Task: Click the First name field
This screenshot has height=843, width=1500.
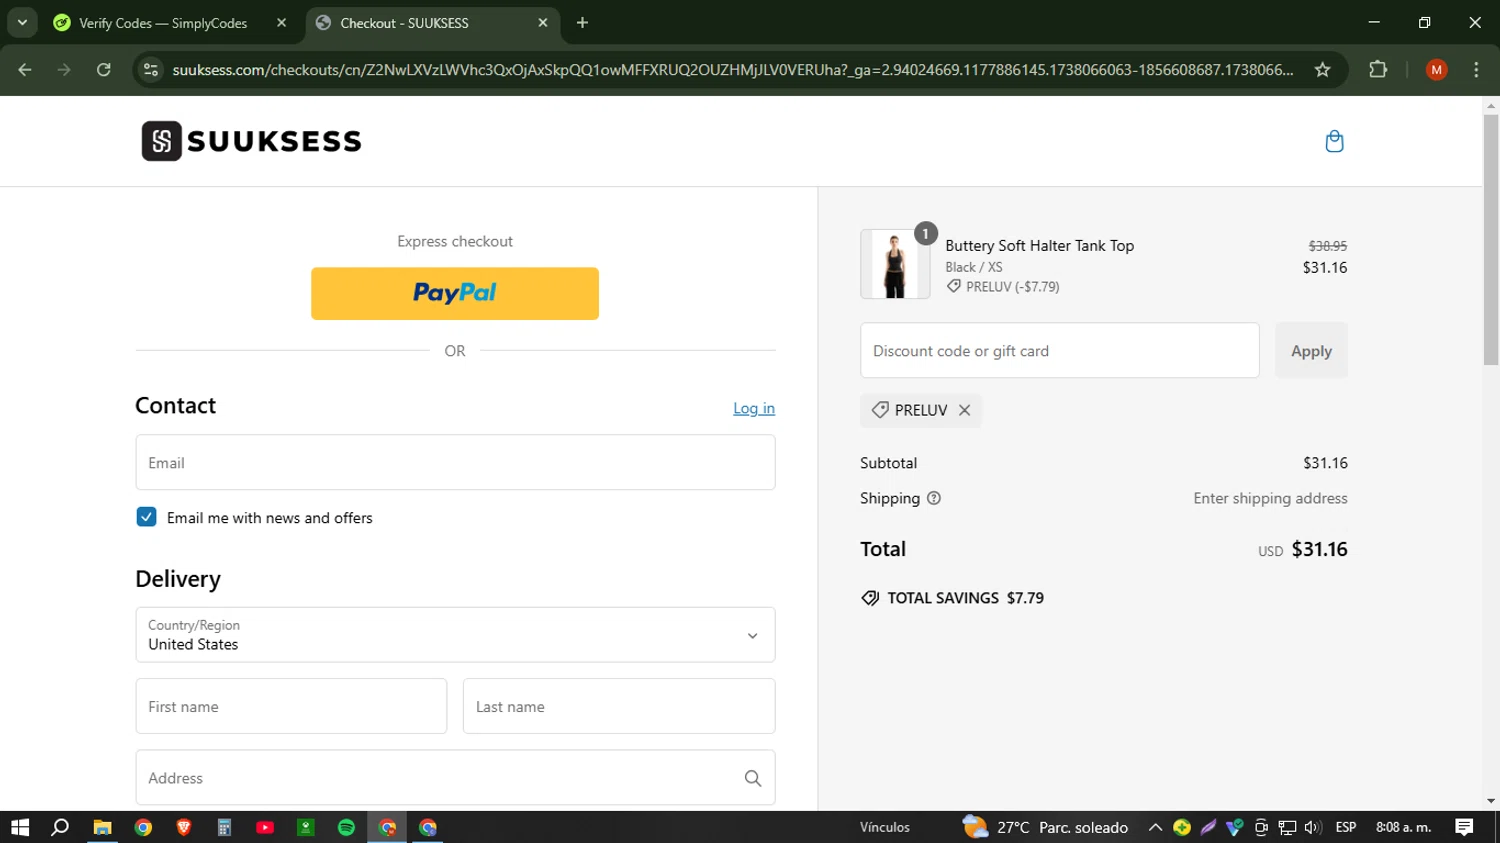Action: click(291, 706)
